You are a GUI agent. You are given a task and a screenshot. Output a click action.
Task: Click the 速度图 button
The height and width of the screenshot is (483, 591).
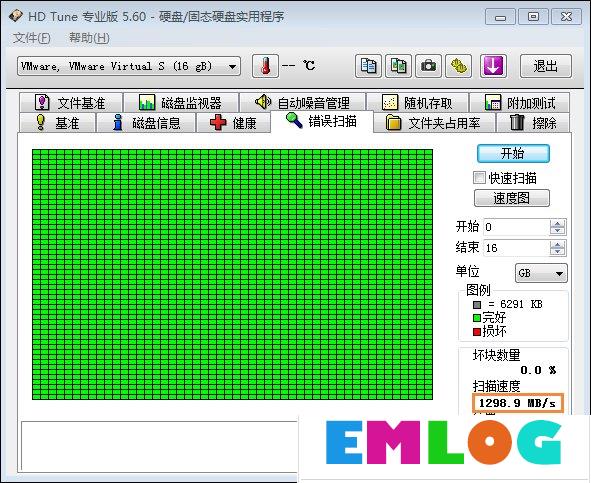tap(511, 198)
